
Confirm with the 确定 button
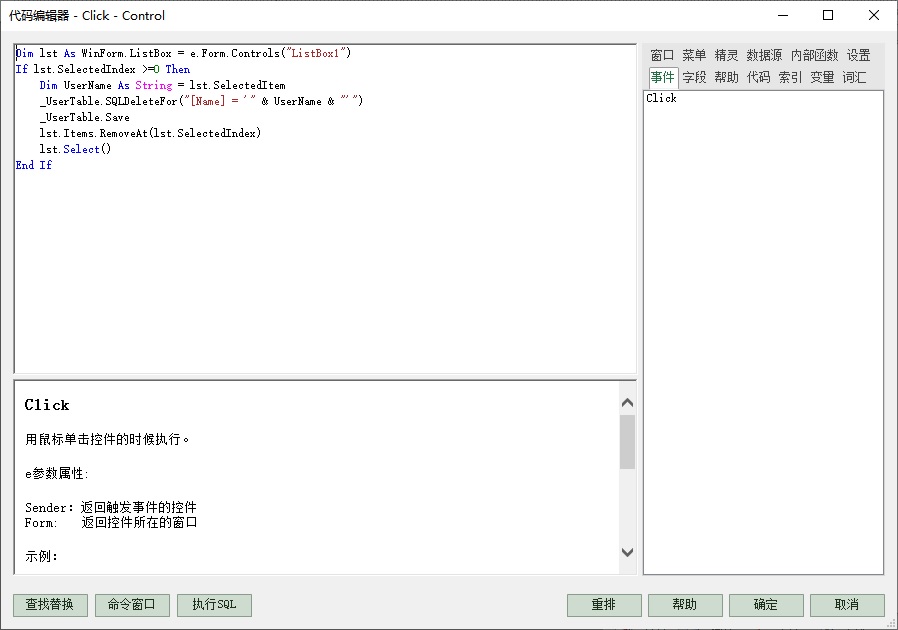click(x=766, y=605)
